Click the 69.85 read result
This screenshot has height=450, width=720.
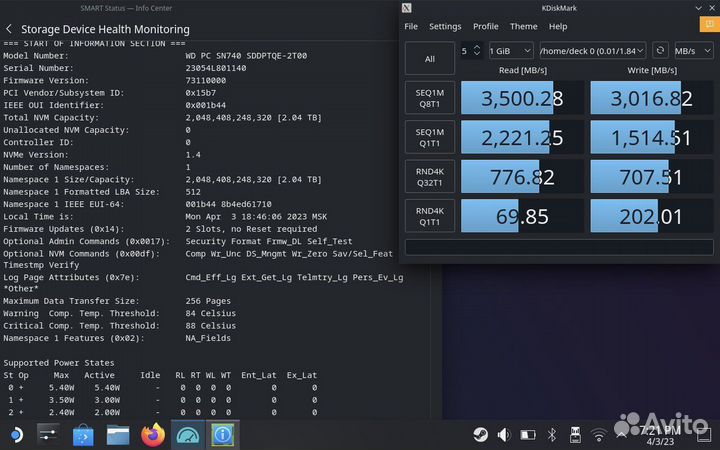pyautogui.click(x=522, y=216)
